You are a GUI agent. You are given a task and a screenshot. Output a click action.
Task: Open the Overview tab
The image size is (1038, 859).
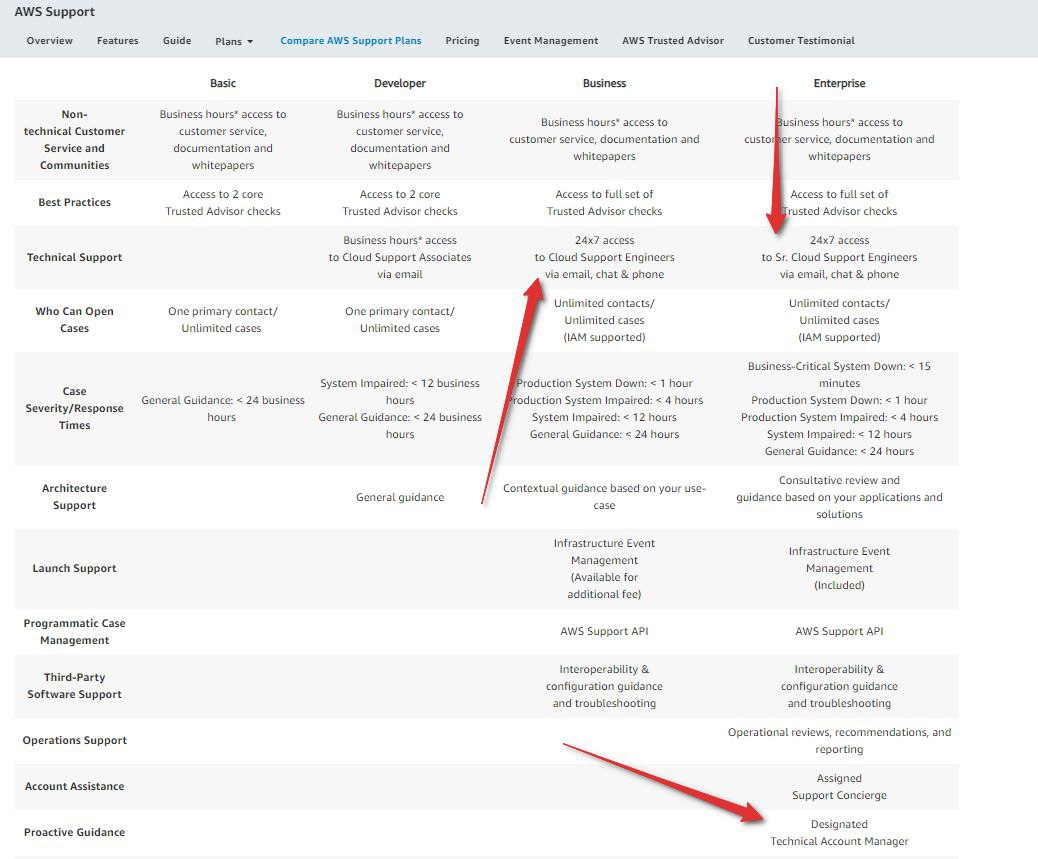click(50, 40)
